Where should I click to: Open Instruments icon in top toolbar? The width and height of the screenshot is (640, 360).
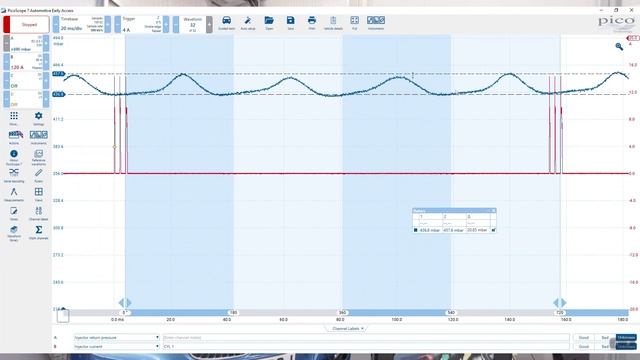(x=376, y=23)
